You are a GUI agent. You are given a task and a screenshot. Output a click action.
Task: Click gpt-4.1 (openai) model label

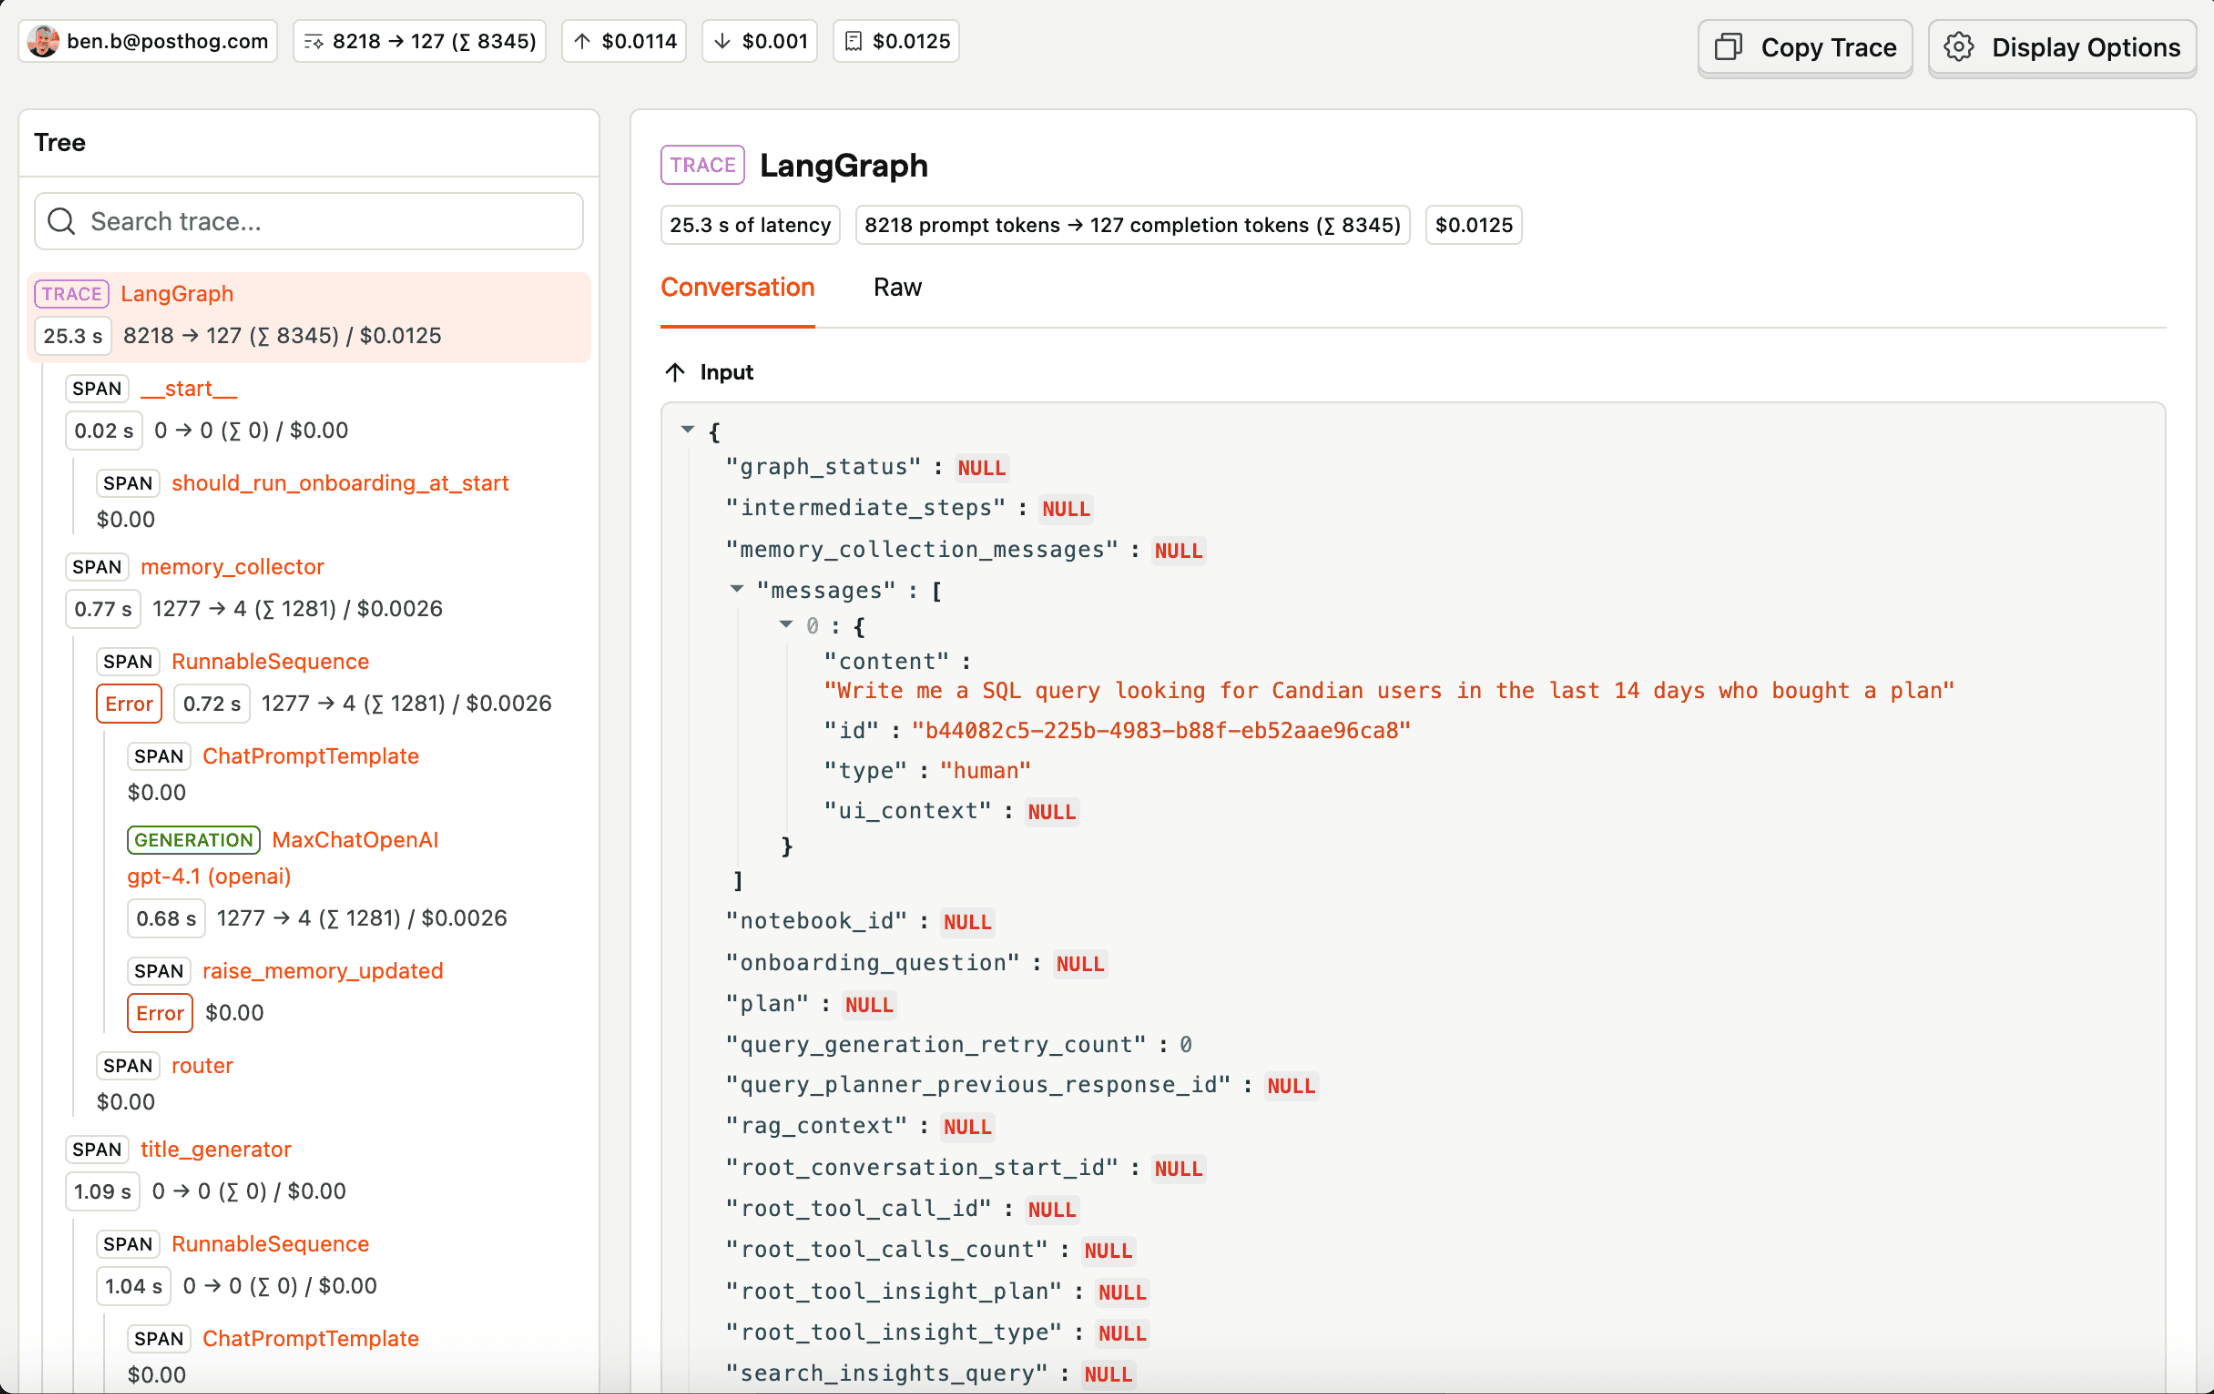pos(209,877)
